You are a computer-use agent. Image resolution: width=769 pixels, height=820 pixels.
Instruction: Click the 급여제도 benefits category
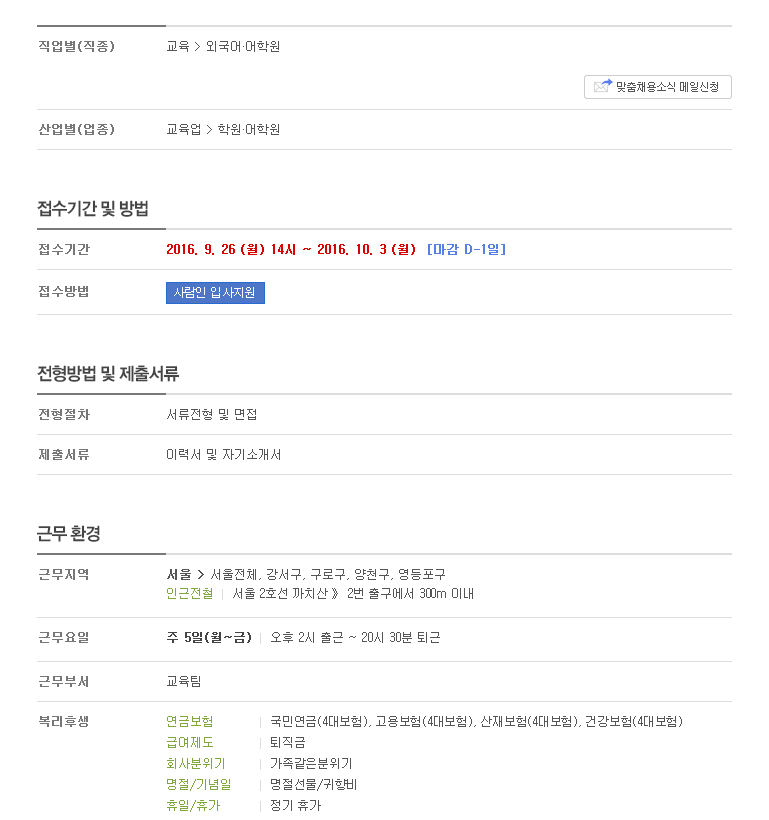click(x=189, y=743)
